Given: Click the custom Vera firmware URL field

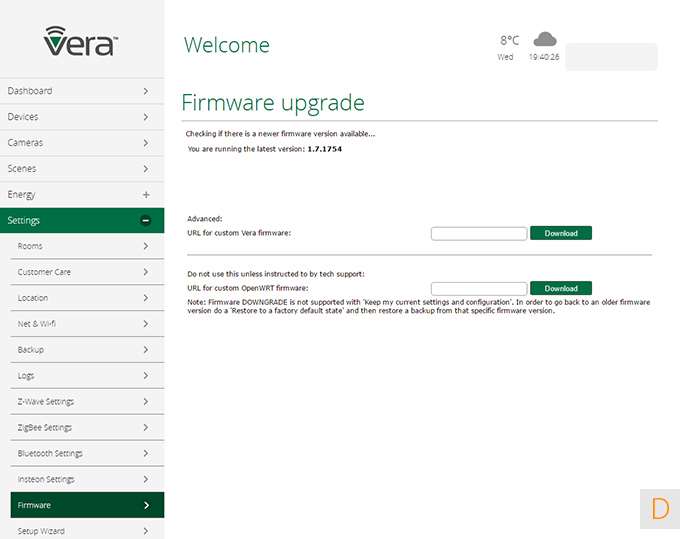Looking at the screenshot, I should pyautogui.click(x=478, y=233).
